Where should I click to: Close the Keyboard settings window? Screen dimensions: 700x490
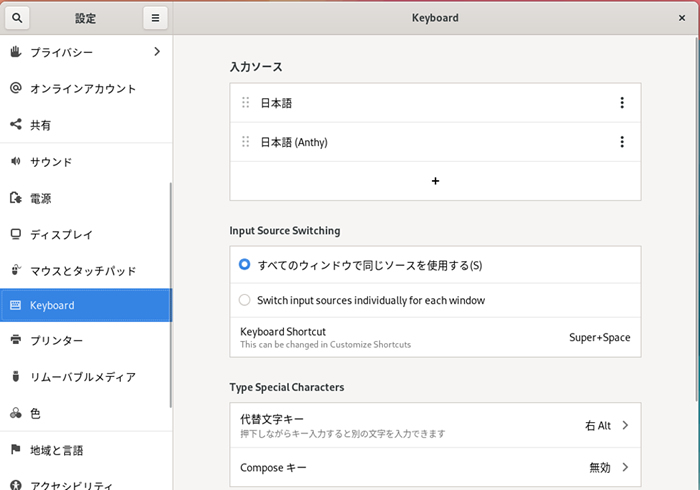click(x=682, y=18)
